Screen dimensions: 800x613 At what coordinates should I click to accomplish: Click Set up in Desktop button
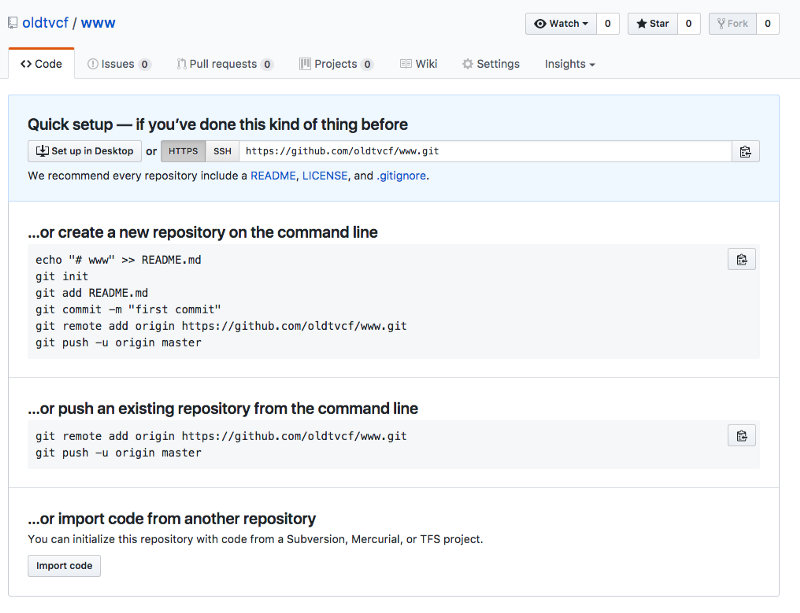(85, 151)
